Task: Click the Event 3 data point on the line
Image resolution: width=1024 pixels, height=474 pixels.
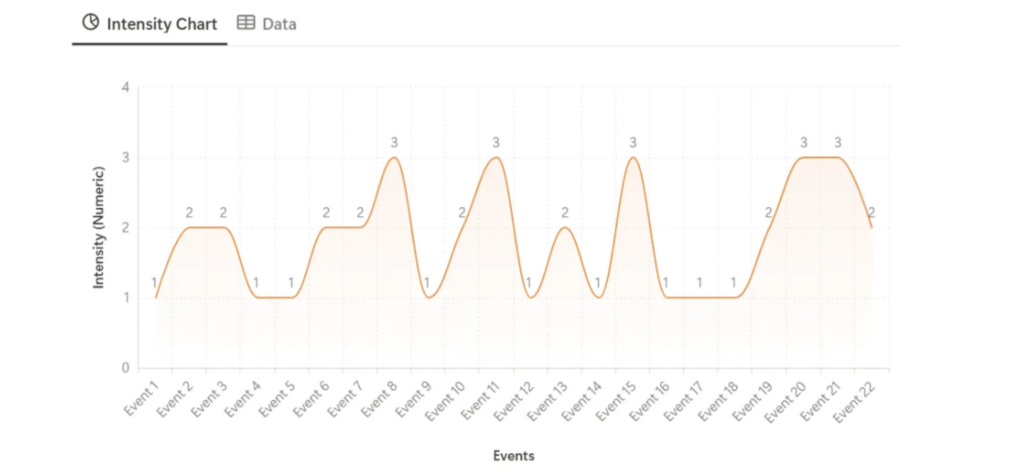Action: tap(224, 228)
